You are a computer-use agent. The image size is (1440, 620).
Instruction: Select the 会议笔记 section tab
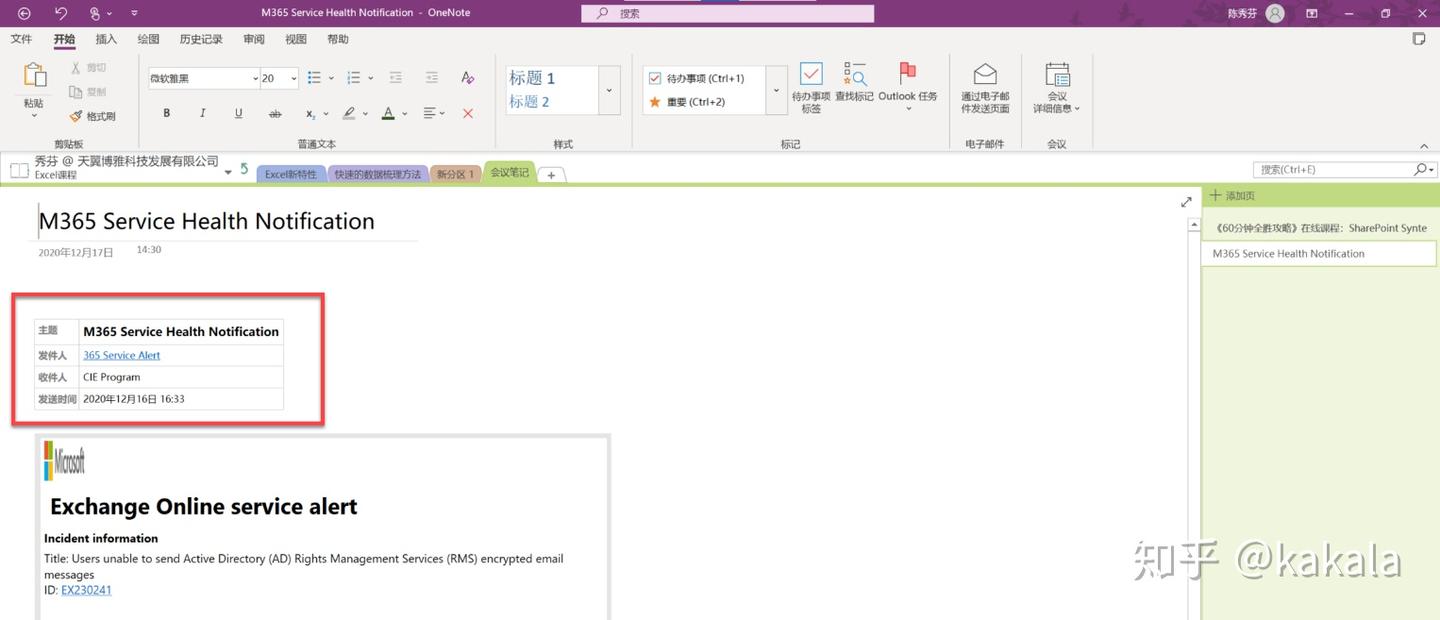(509, 172)
